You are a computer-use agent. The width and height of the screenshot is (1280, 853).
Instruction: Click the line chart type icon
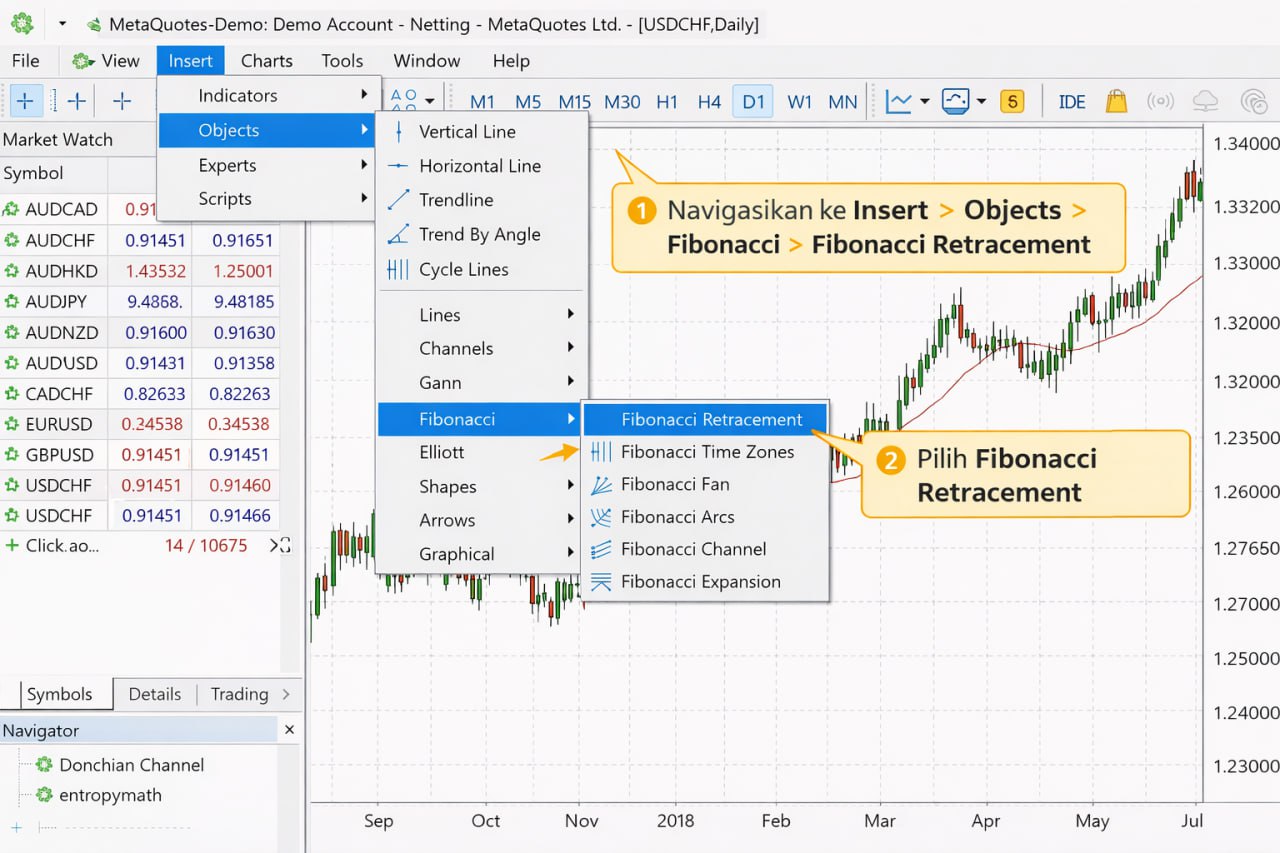(x=899, y=101)
